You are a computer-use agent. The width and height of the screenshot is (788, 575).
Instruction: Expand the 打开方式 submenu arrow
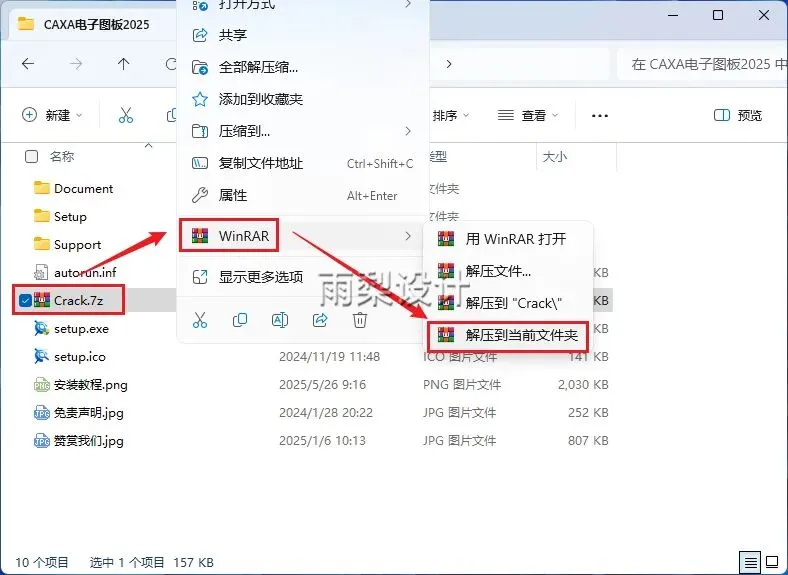pos(408,4)
